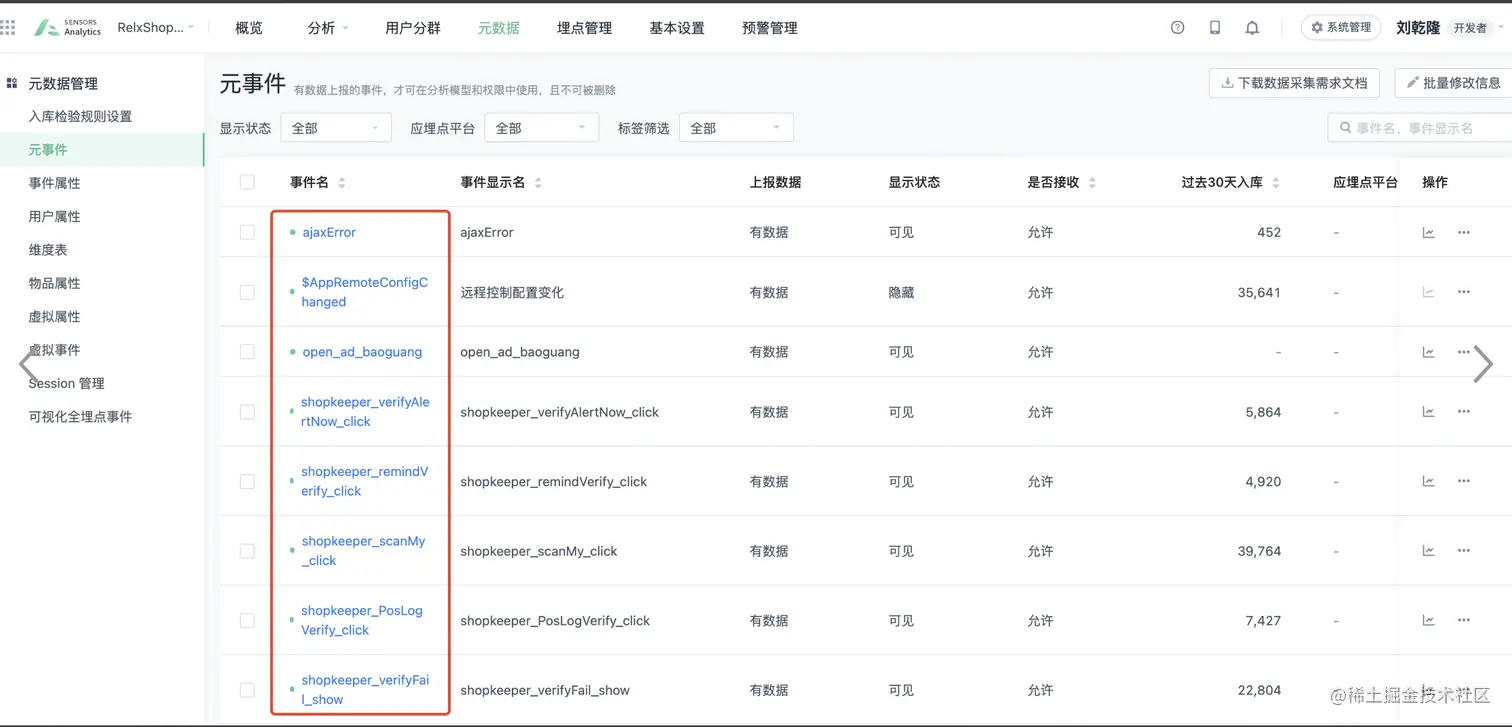1512x727 pixels.
Task: Check the $AppRemoteConfigChanged row checkbox
Action: click(x=247, y=292)
